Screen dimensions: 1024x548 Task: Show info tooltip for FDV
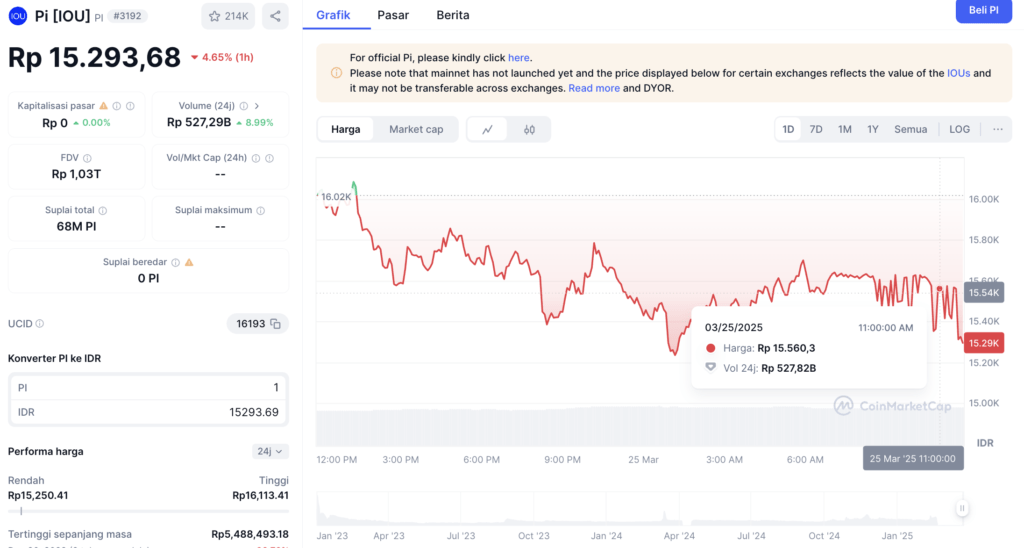click(88, 158)
